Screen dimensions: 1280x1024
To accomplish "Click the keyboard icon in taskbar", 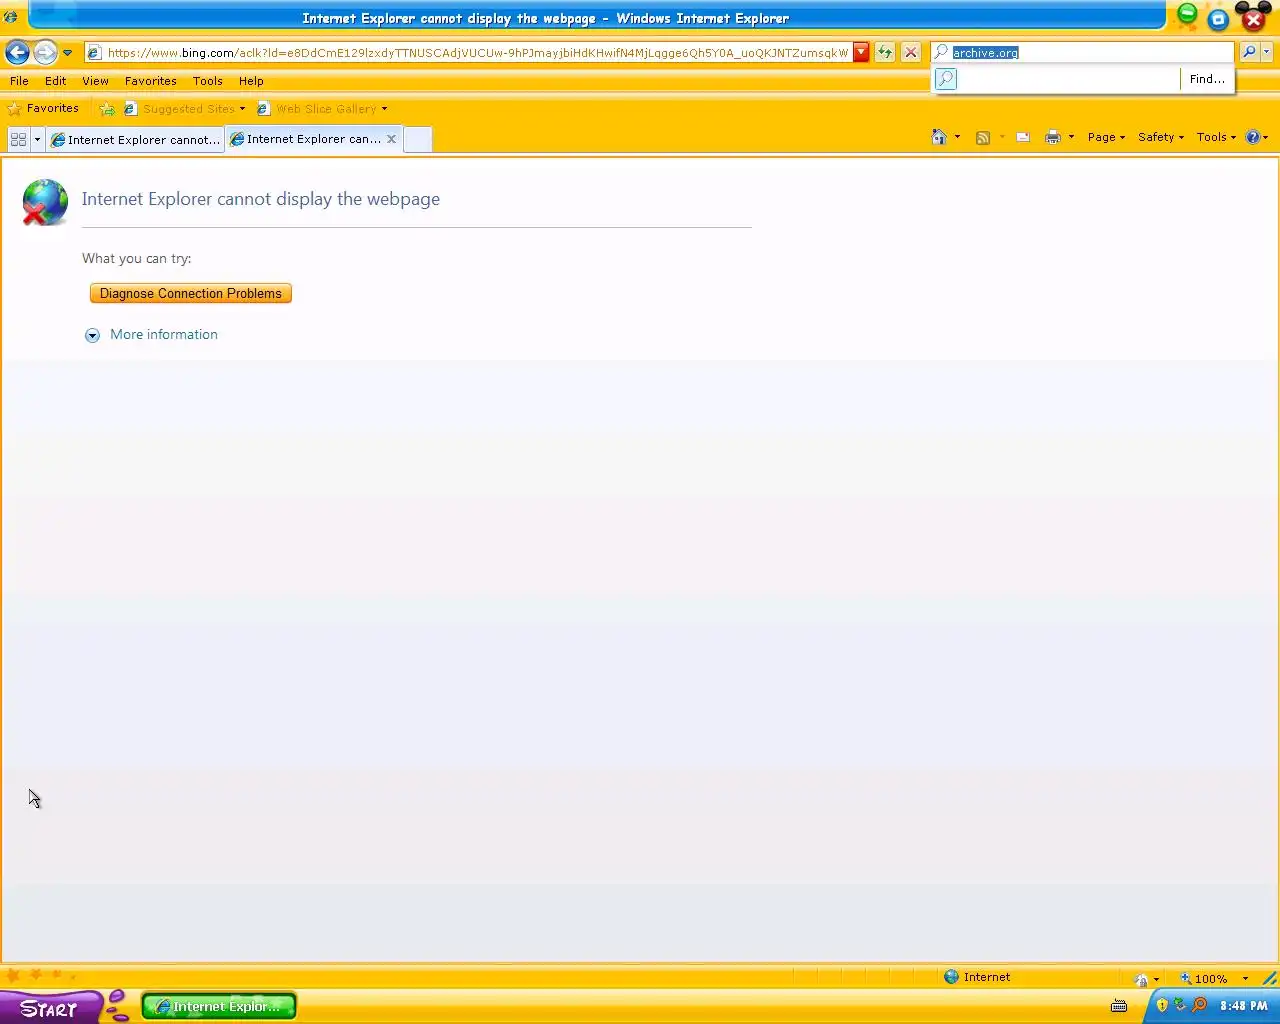I will click(1119, 1006).
